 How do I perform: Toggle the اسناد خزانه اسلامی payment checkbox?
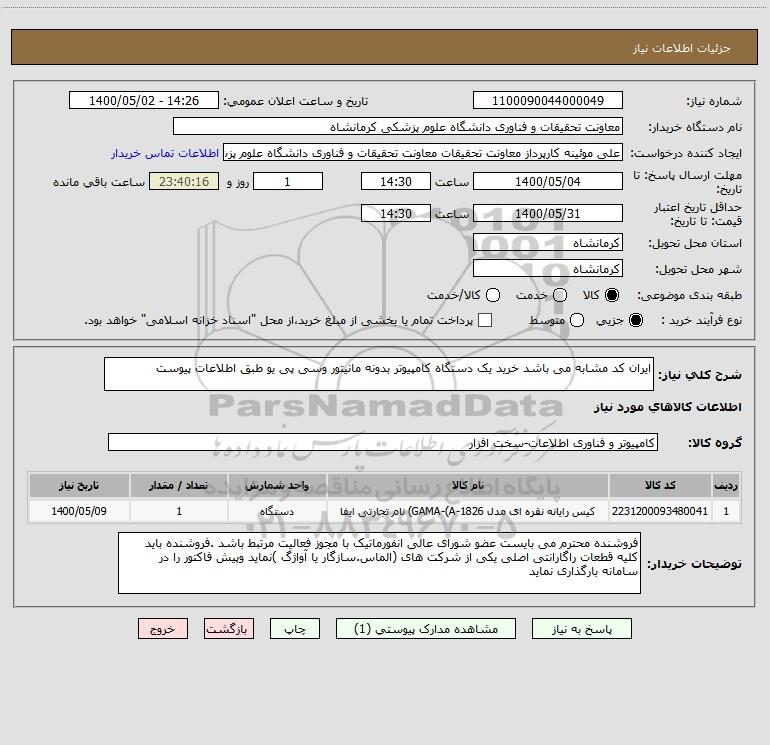pyautogui.click(x=485, y=320)
